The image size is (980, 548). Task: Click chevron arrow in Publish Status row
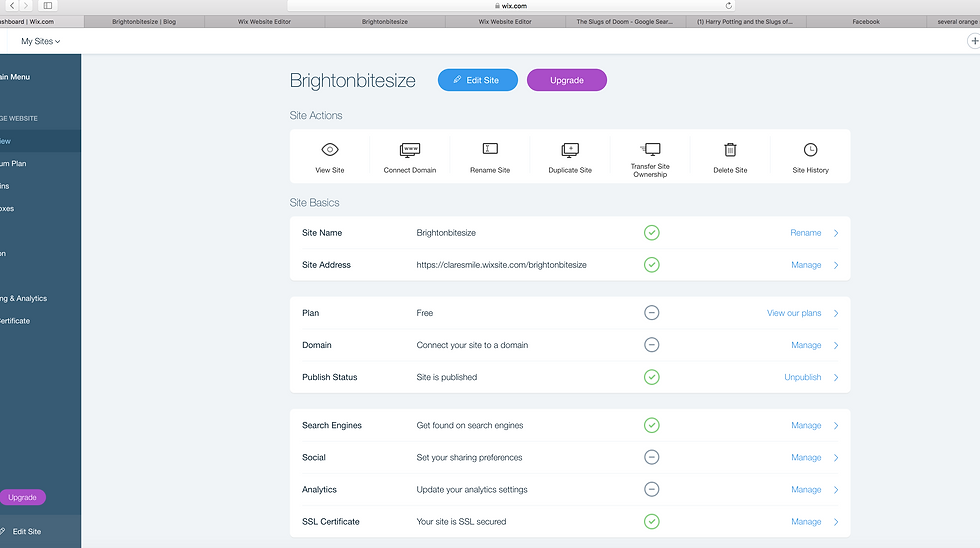[x=836, y=377]
